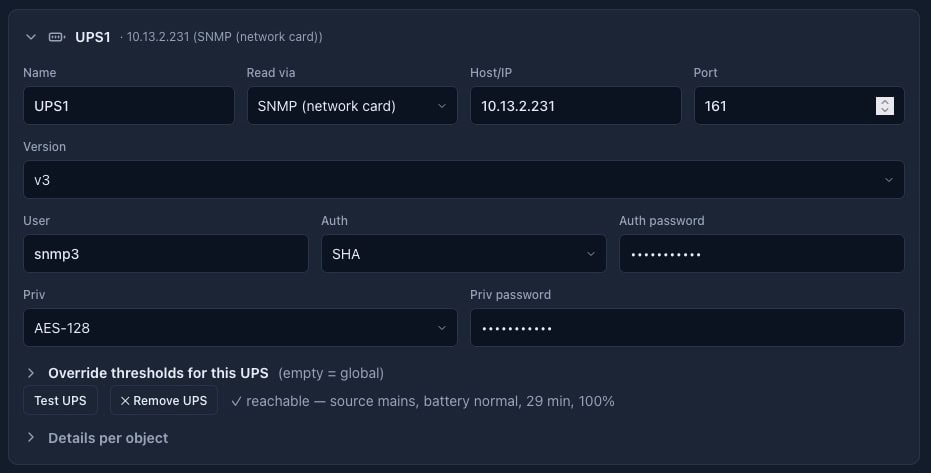Click the UPS battery device icon
Viewport: 931px width, 473px height.
57,37
